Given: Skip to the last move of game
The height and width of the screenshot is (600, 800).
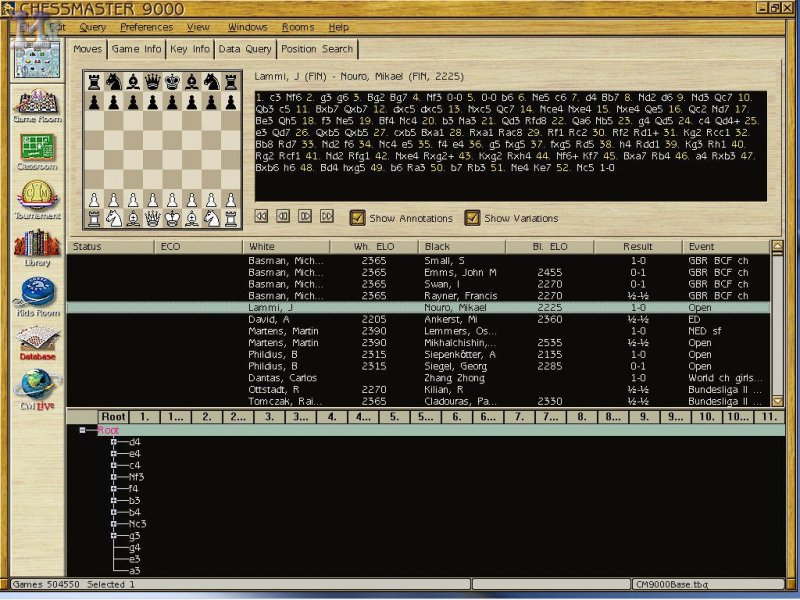Looking at the screenshot, I should coord(326,216).
